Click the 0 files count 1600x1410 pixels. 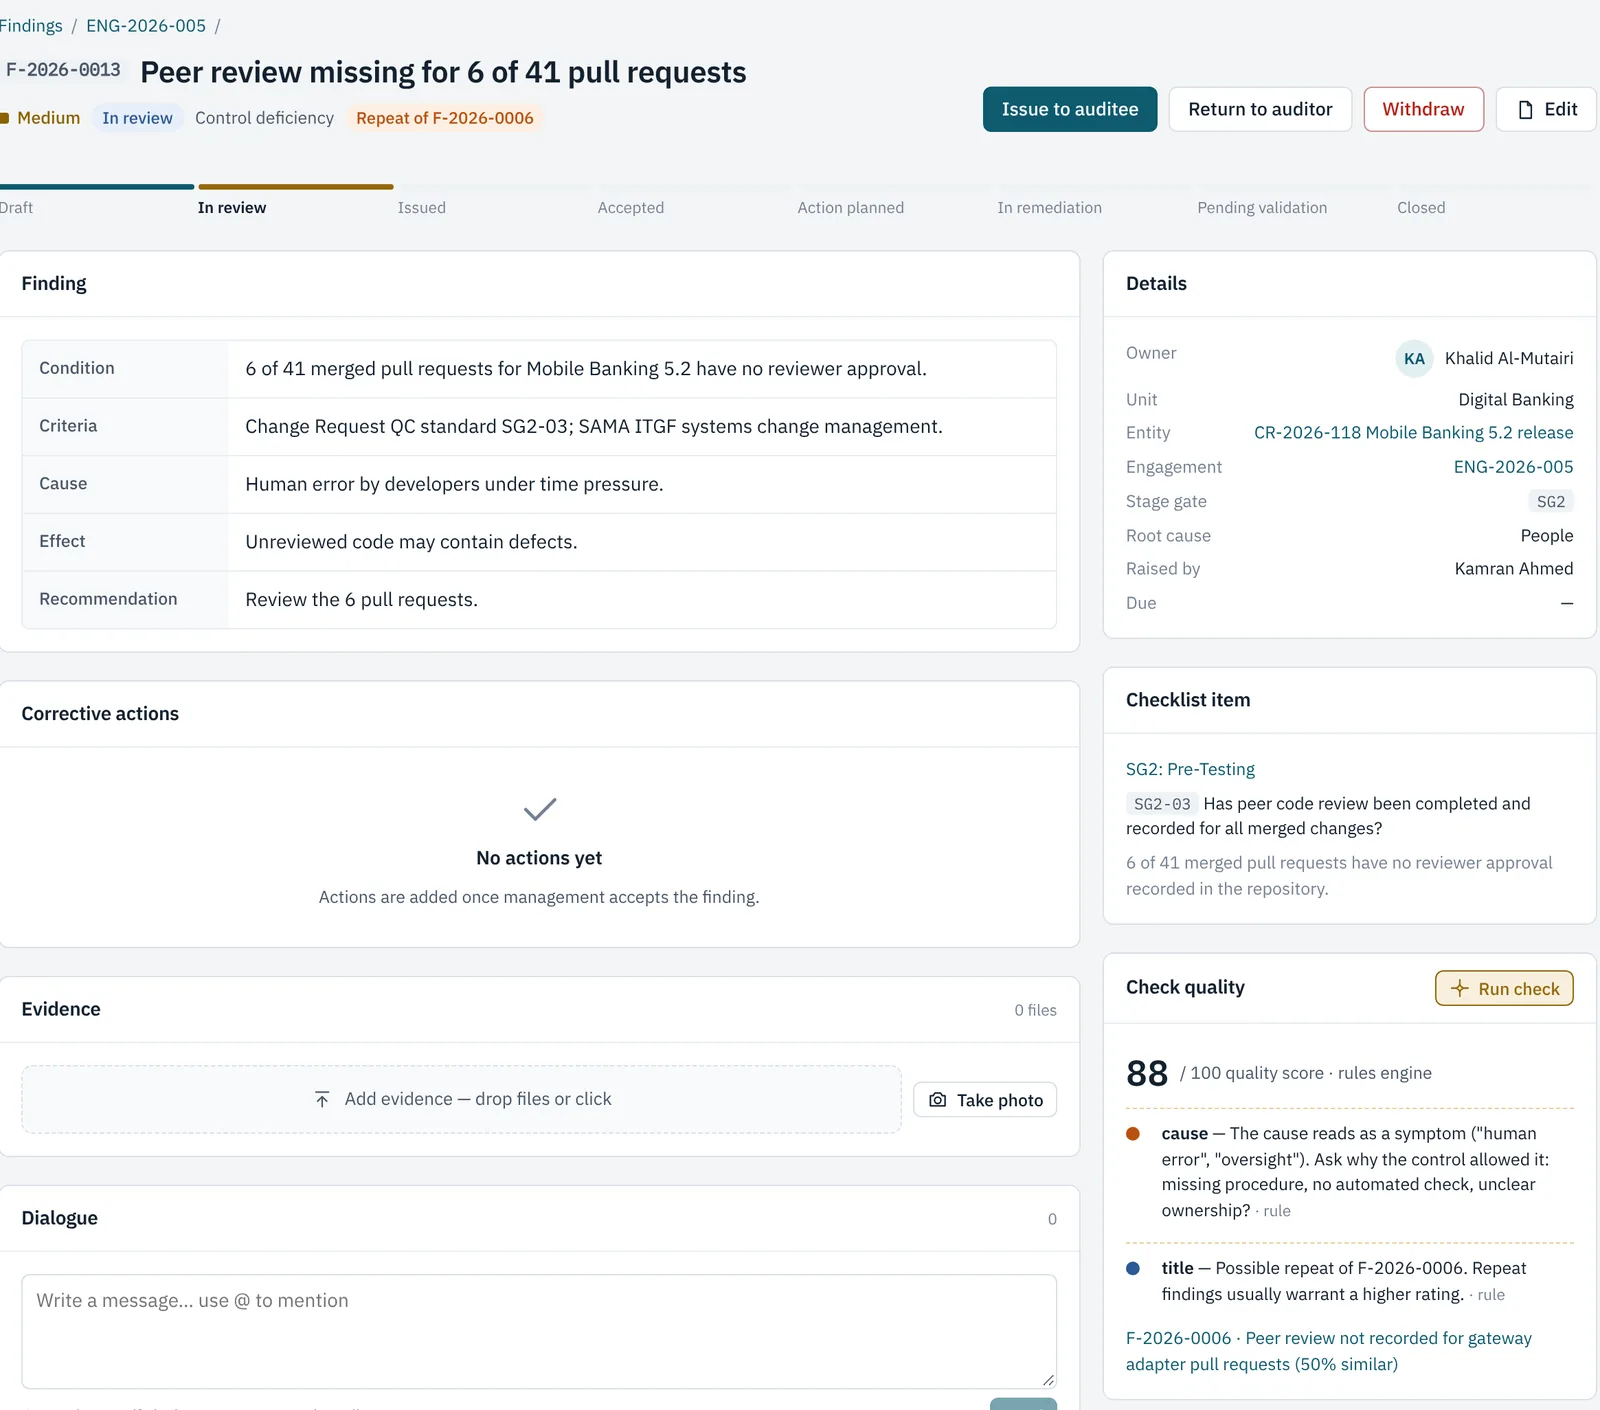[x=1035, y=1010]
